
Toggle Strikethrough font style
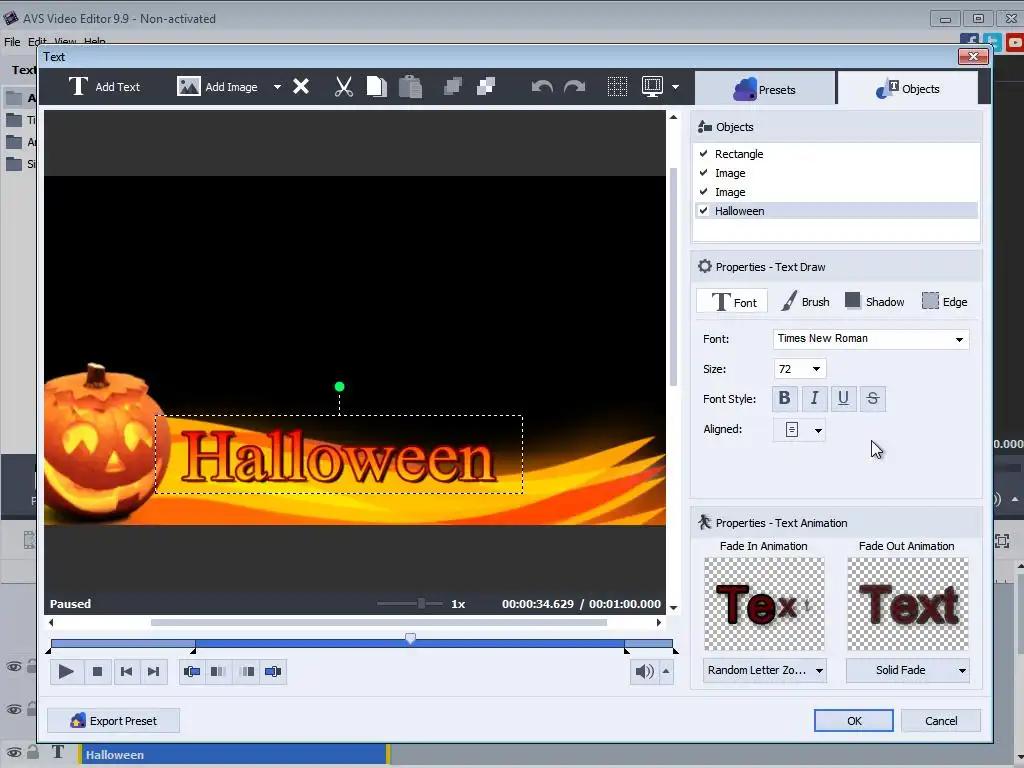(872, 398)
